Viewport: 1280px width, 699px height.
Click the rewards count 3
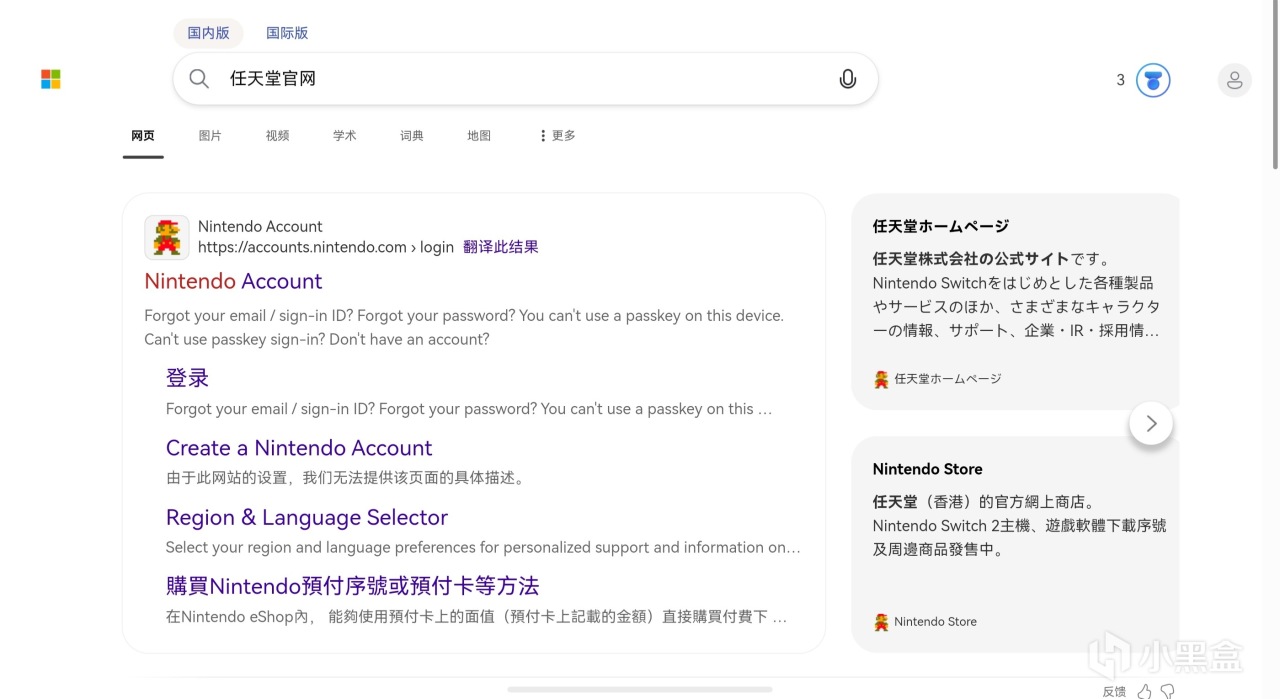coord(1120,80)
